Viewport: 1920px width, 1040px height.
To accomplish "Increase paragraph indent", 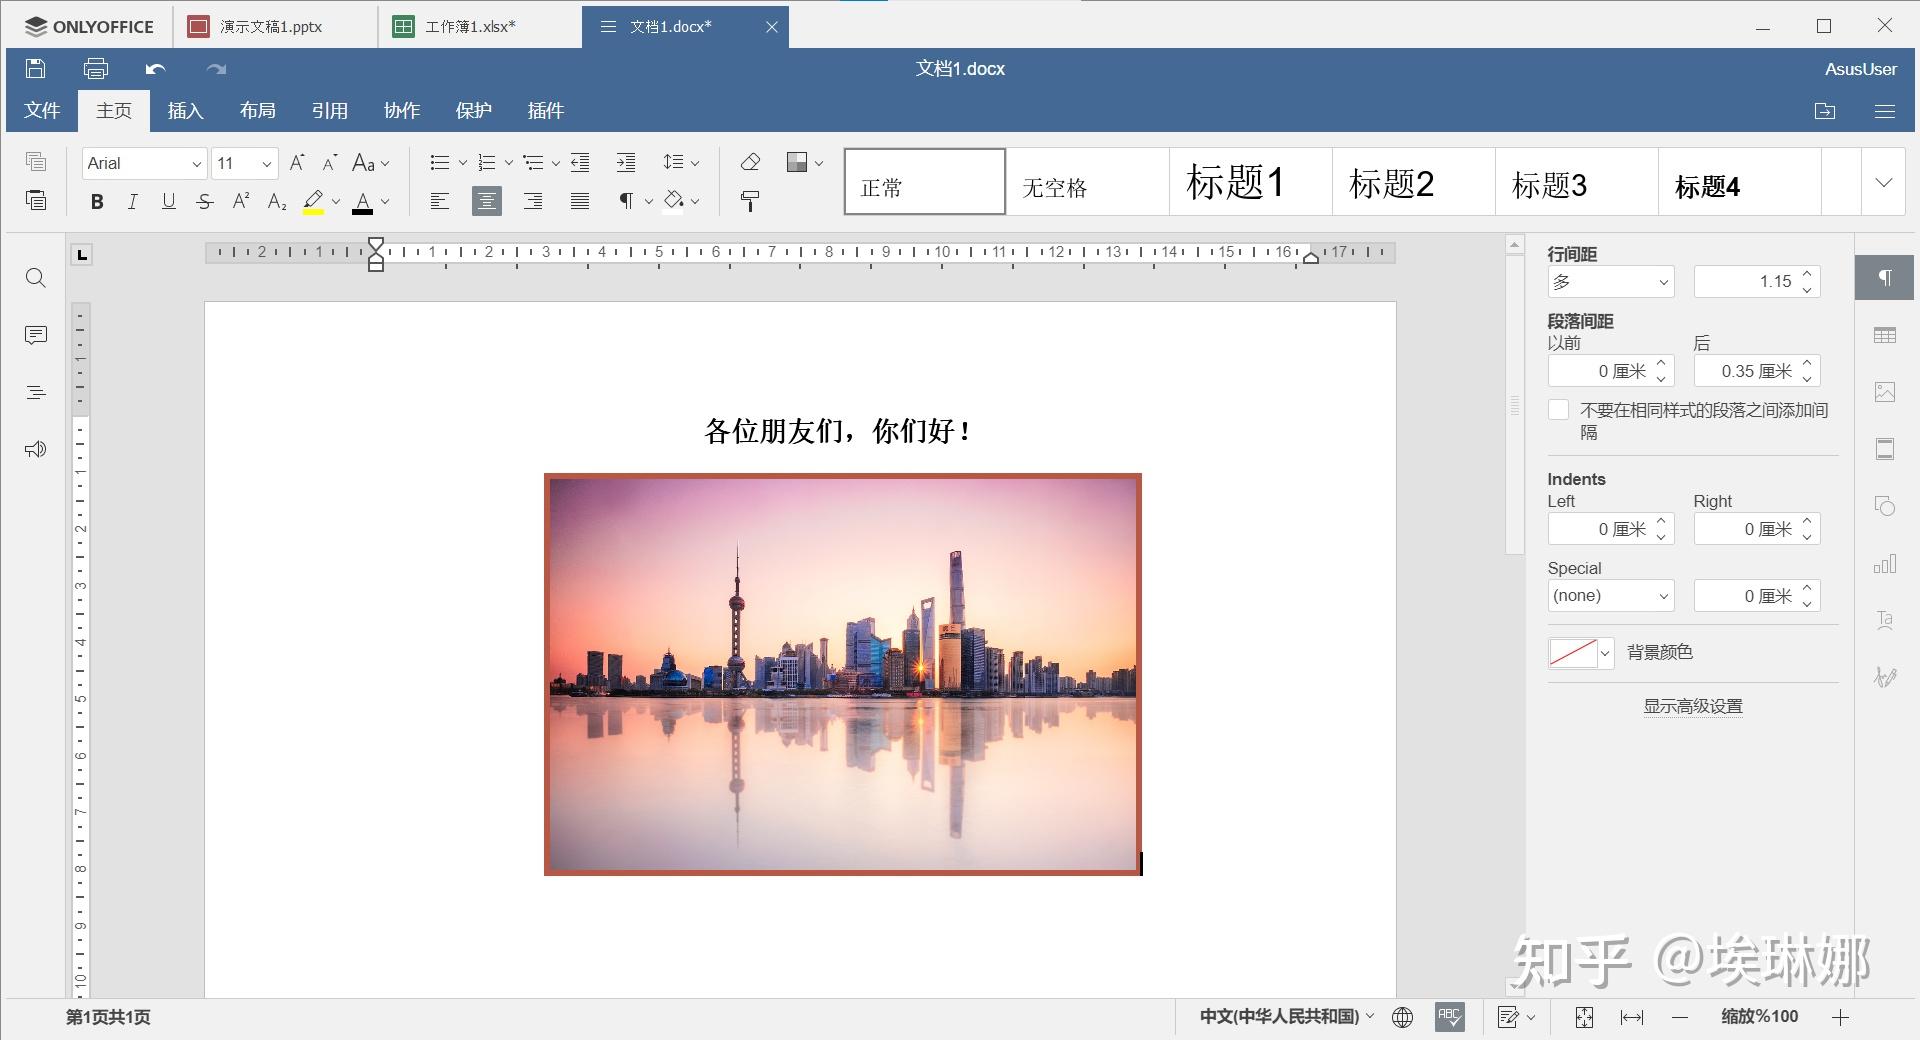I will pos(626,162).
